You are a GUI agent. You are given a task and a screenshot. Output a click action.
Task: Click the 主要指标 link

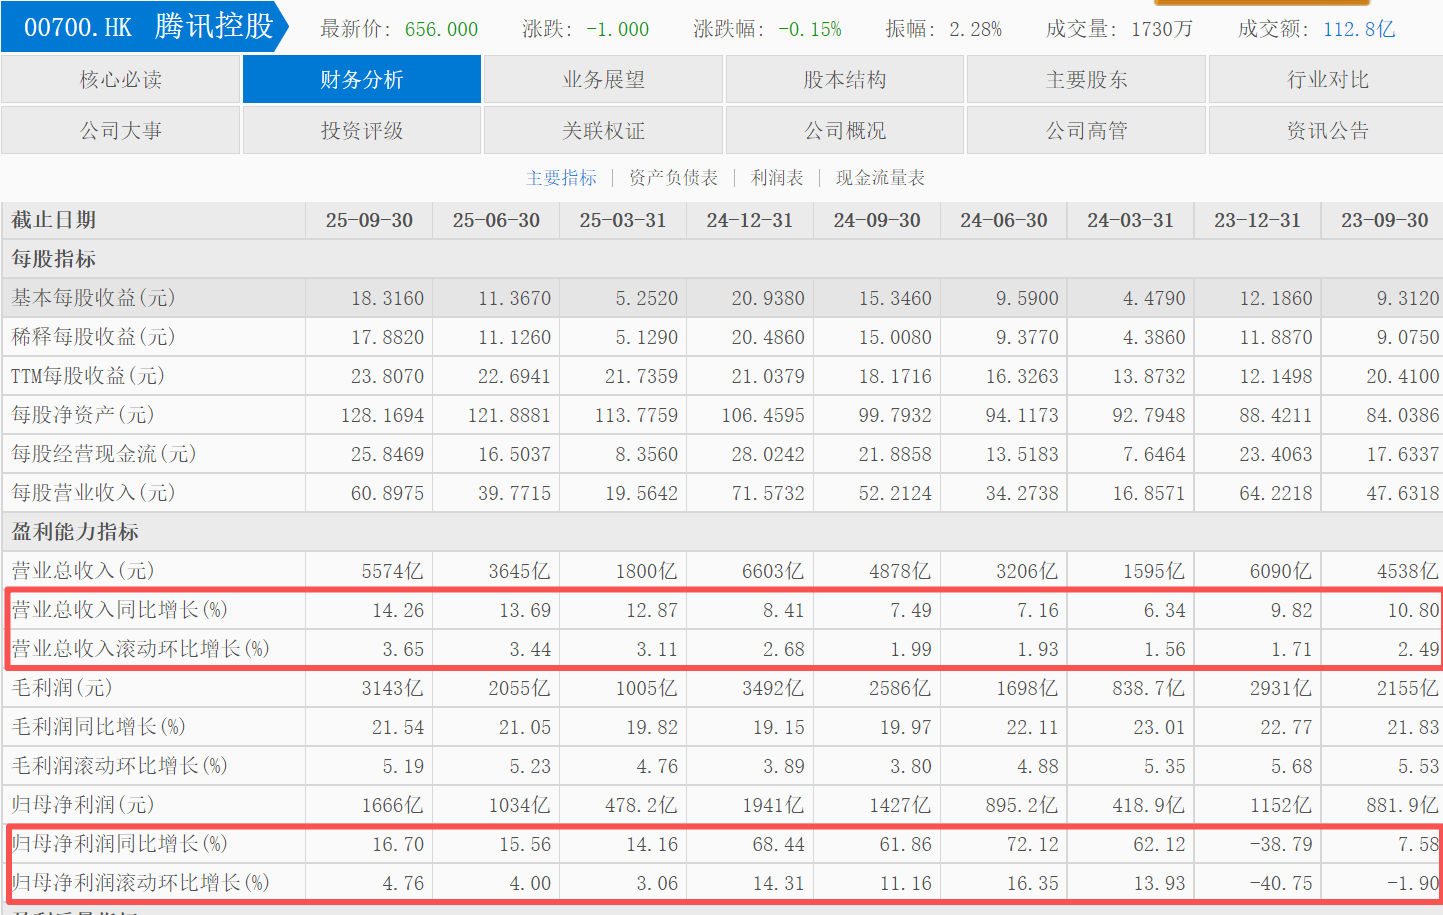[x=561, y=178]
